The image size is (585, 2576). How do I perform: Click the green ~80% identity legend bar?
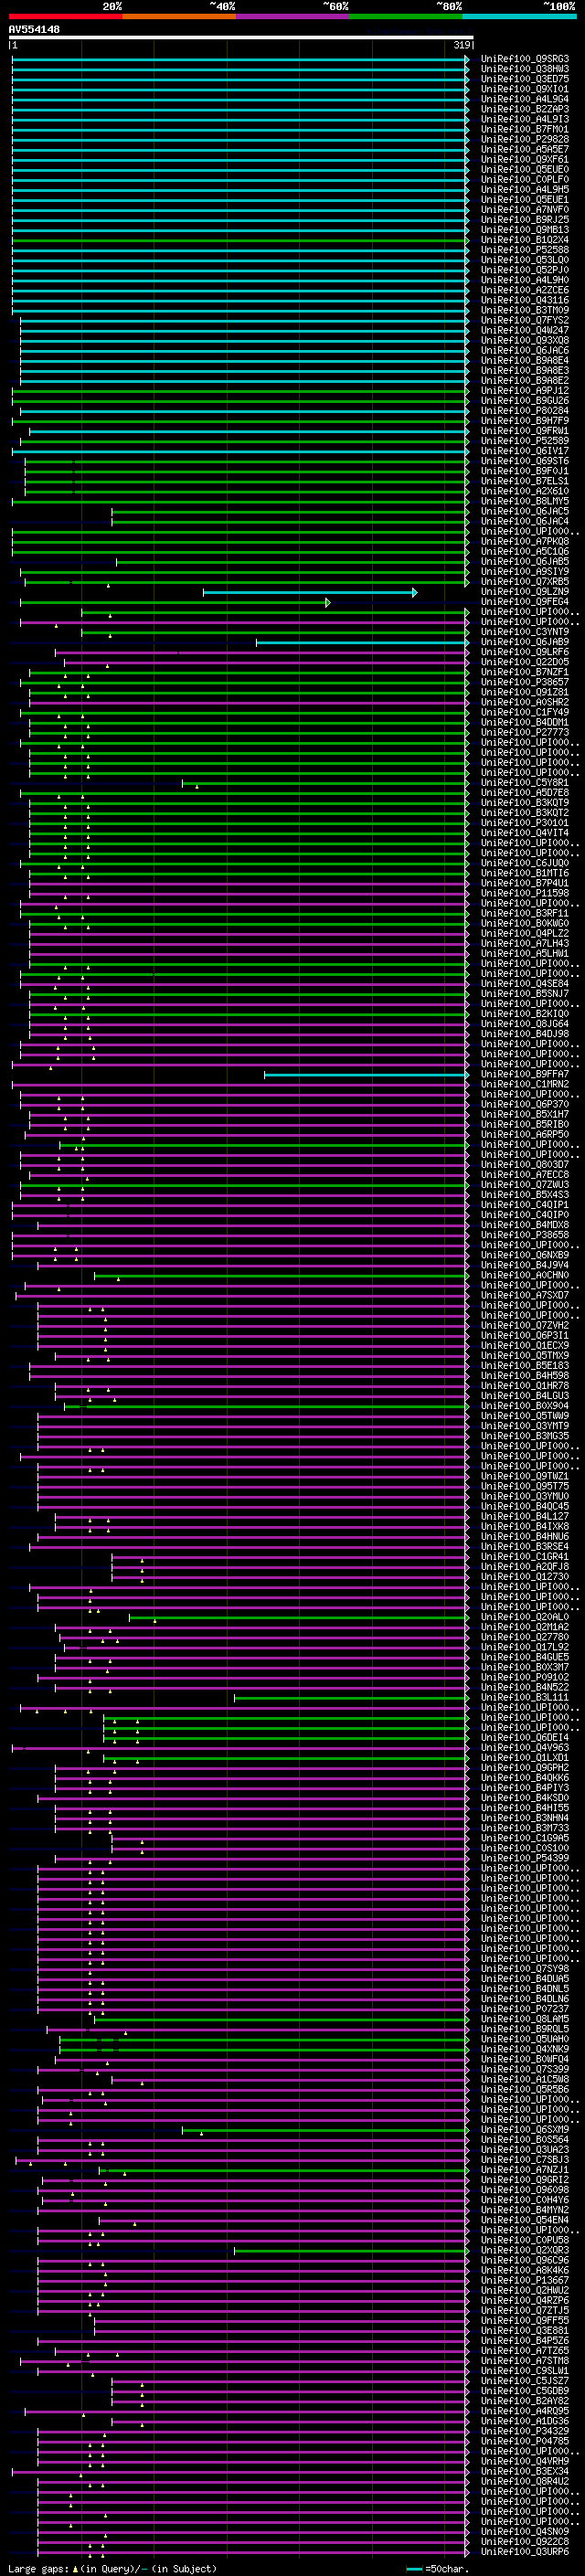tap(406, 16)
